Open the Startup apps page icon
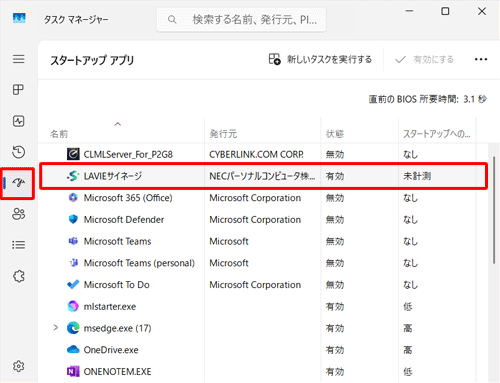 [18, 183]
